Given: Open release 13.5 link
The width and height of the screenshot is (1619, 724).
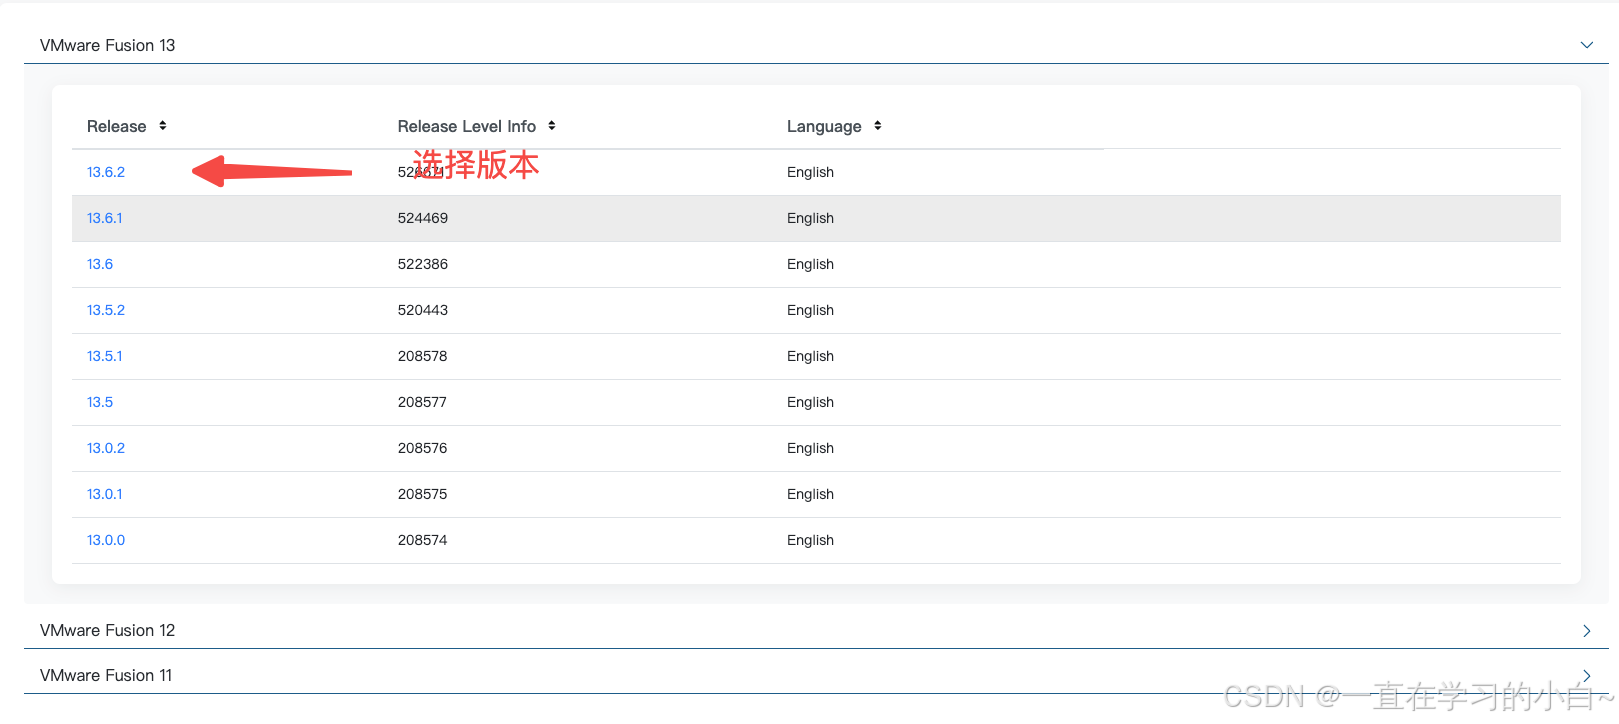Looking at the screenshot, I should click(x=100, y=402).
